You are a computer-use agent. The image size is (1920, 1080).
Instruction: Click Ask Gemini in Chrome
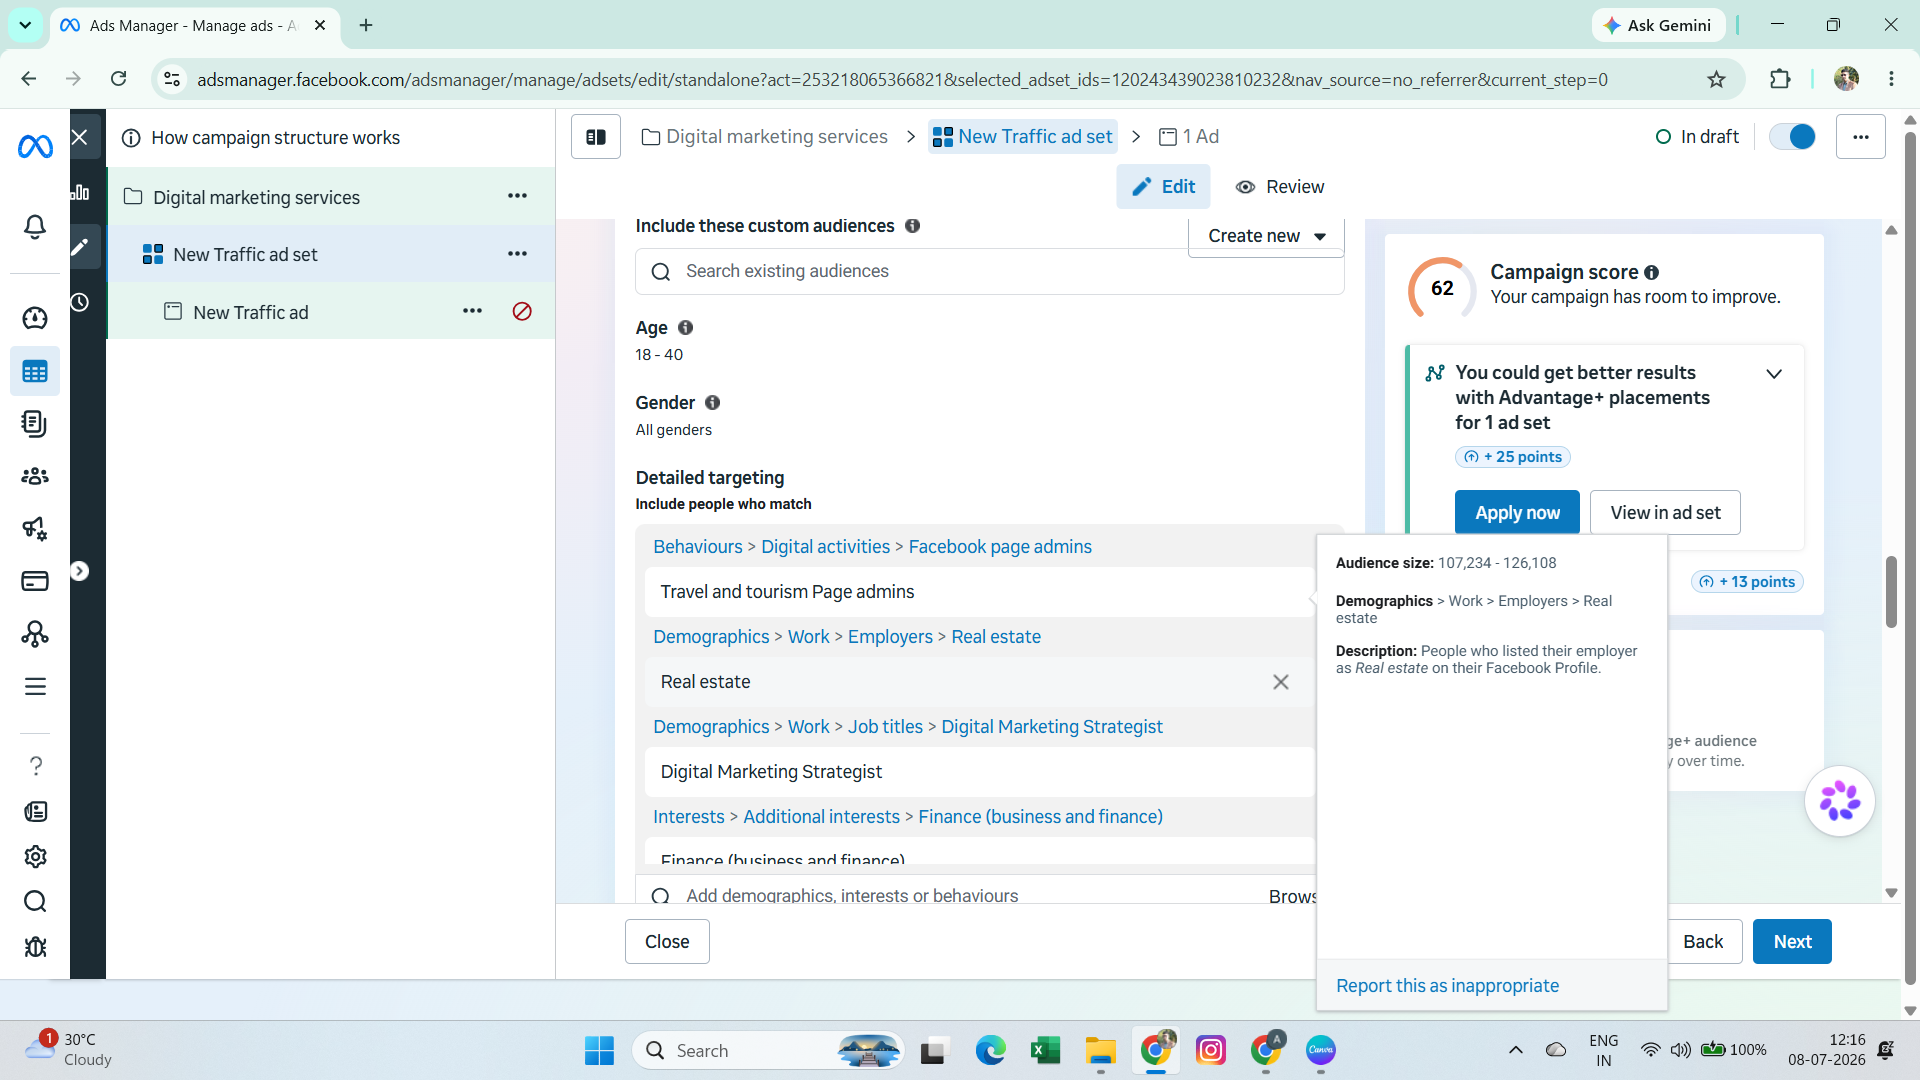(x=1658, y=25)
